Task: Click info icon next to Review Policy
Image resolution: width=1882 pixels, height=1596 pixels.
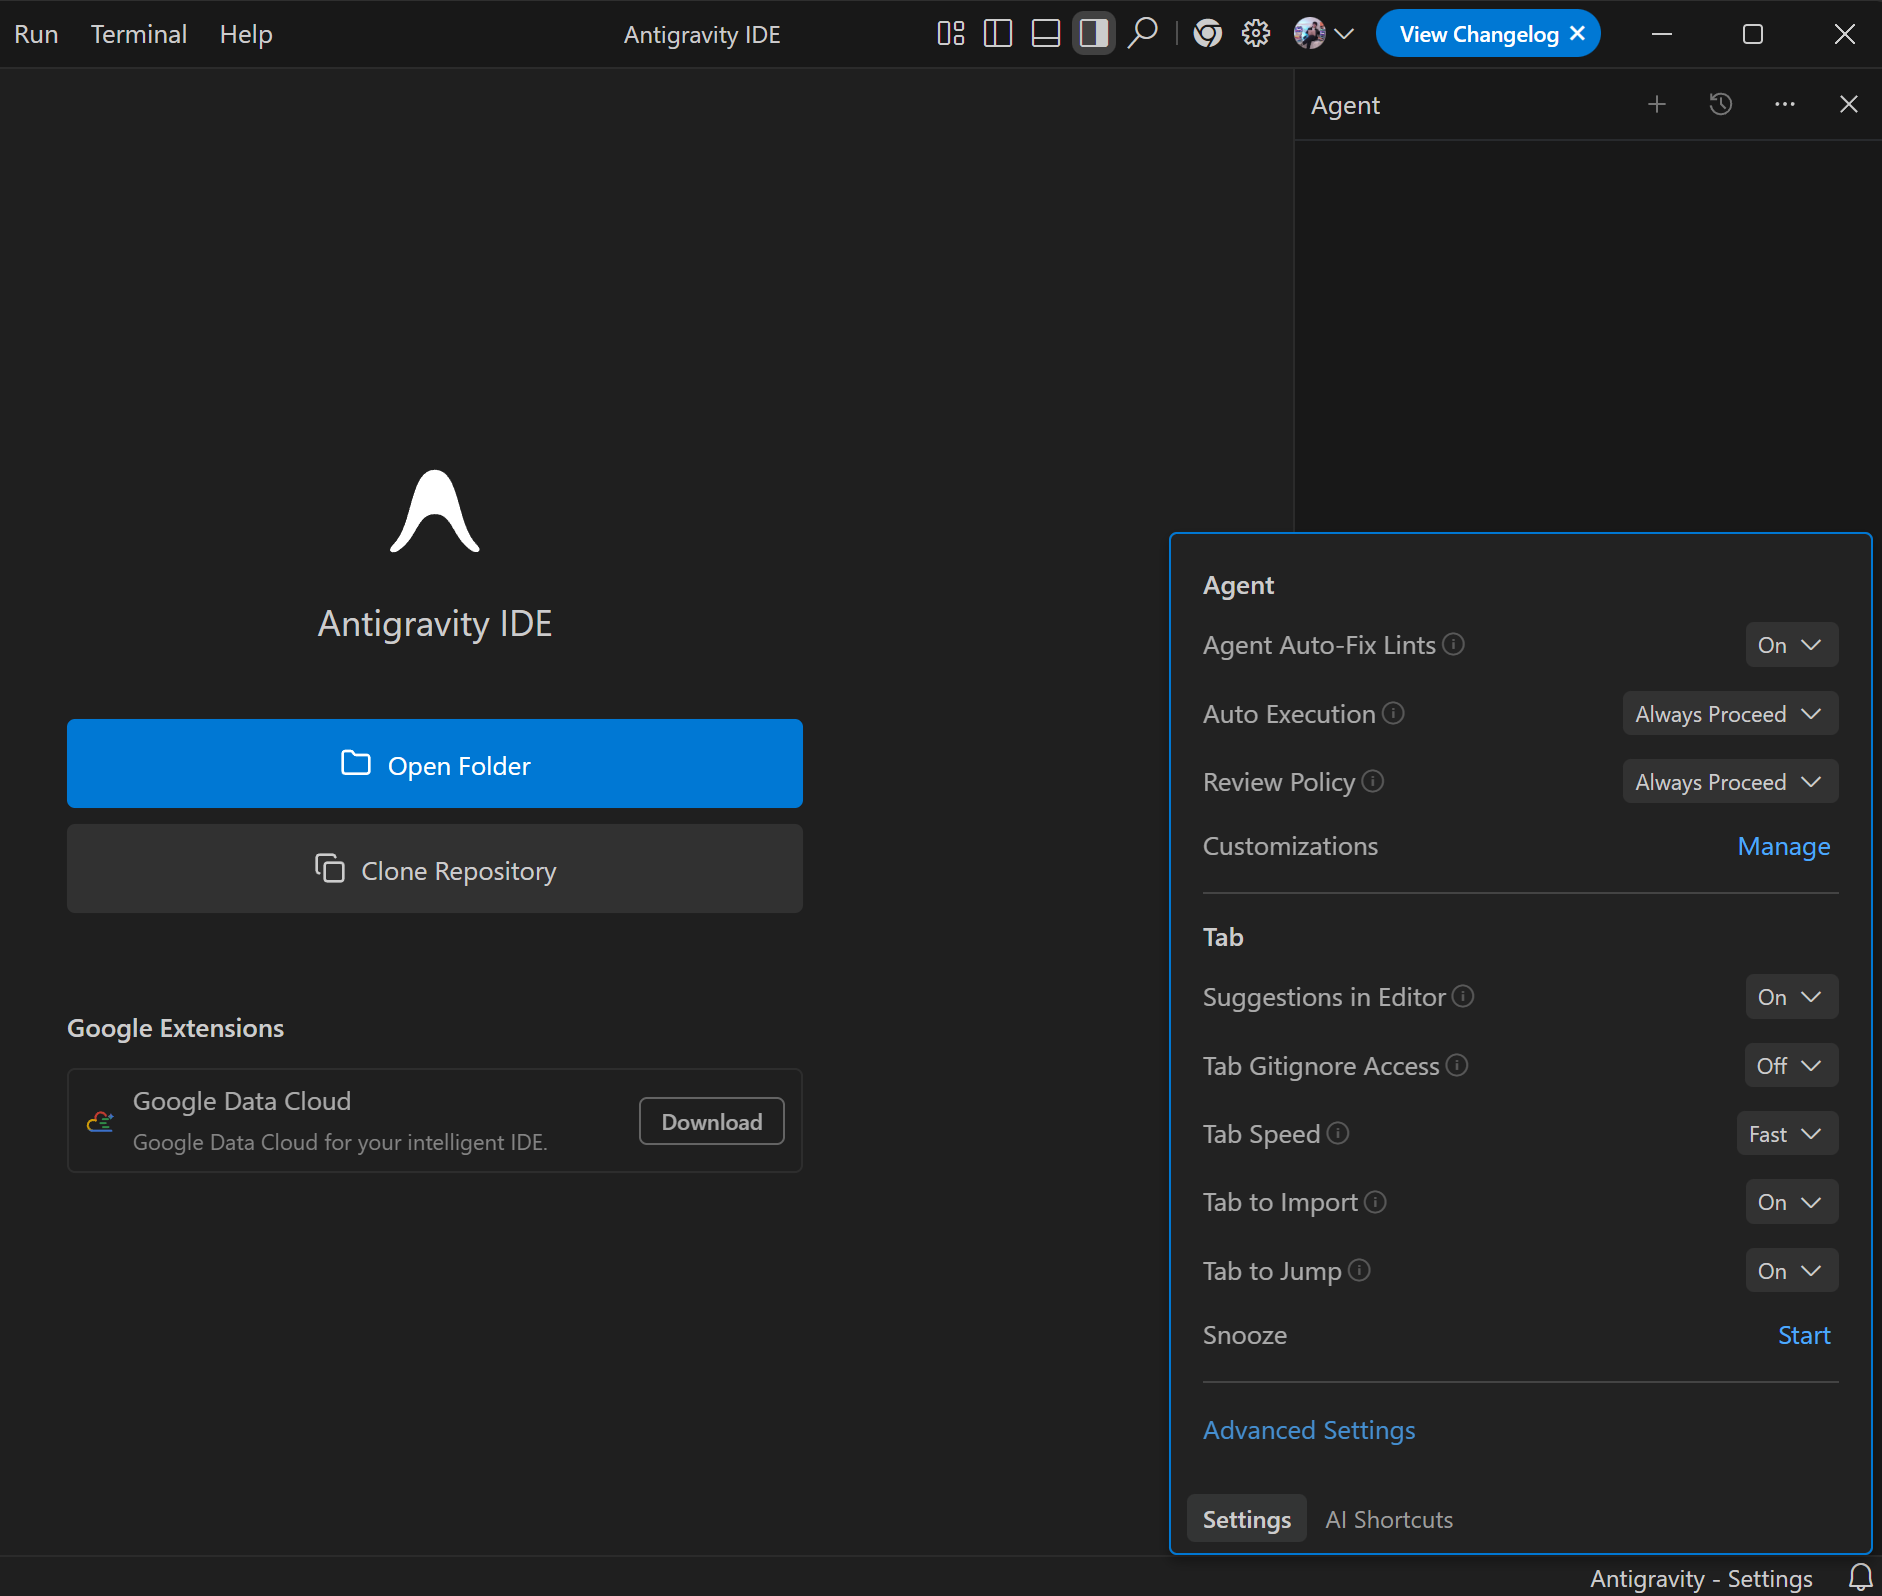Action: click(x=1373, y=781)
